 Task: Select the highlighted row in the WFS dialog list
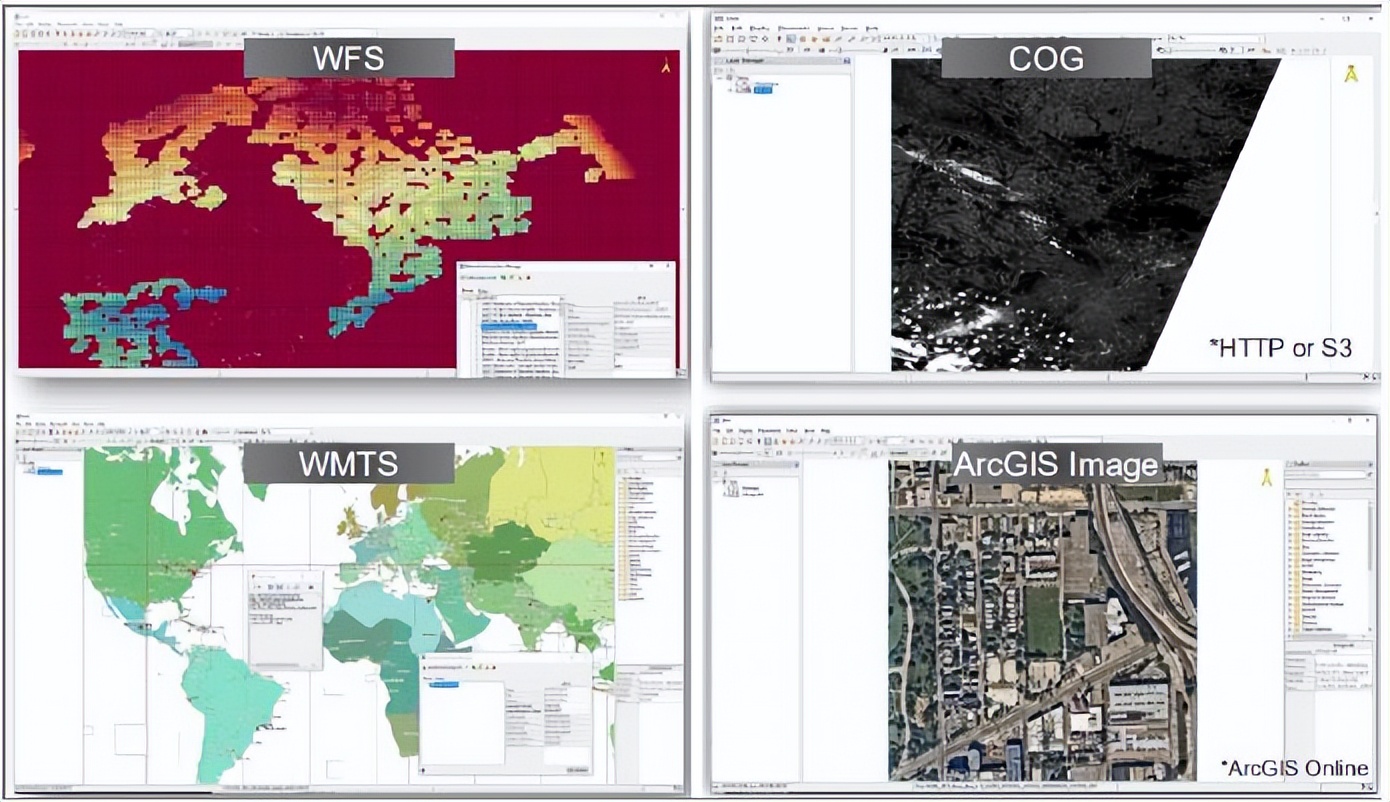[x=508, y=326]
